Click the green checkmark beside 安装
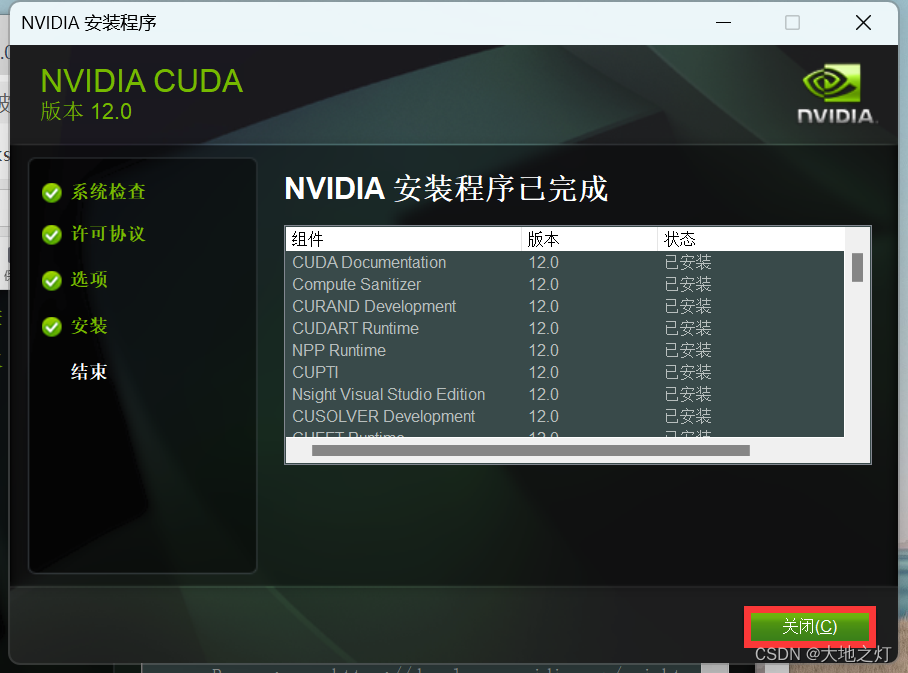 coord(52,327)
